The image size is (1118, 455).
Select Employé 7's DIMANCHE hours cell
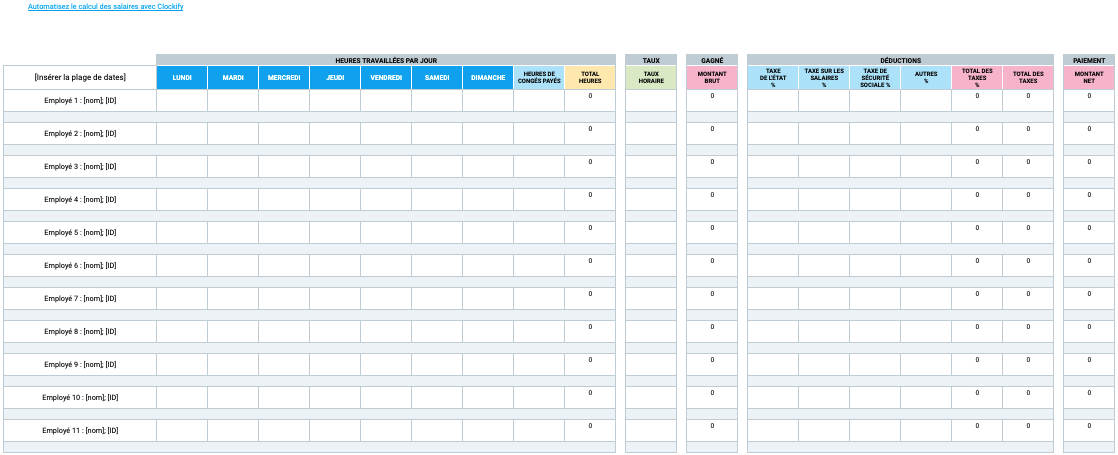pos(488,299)
